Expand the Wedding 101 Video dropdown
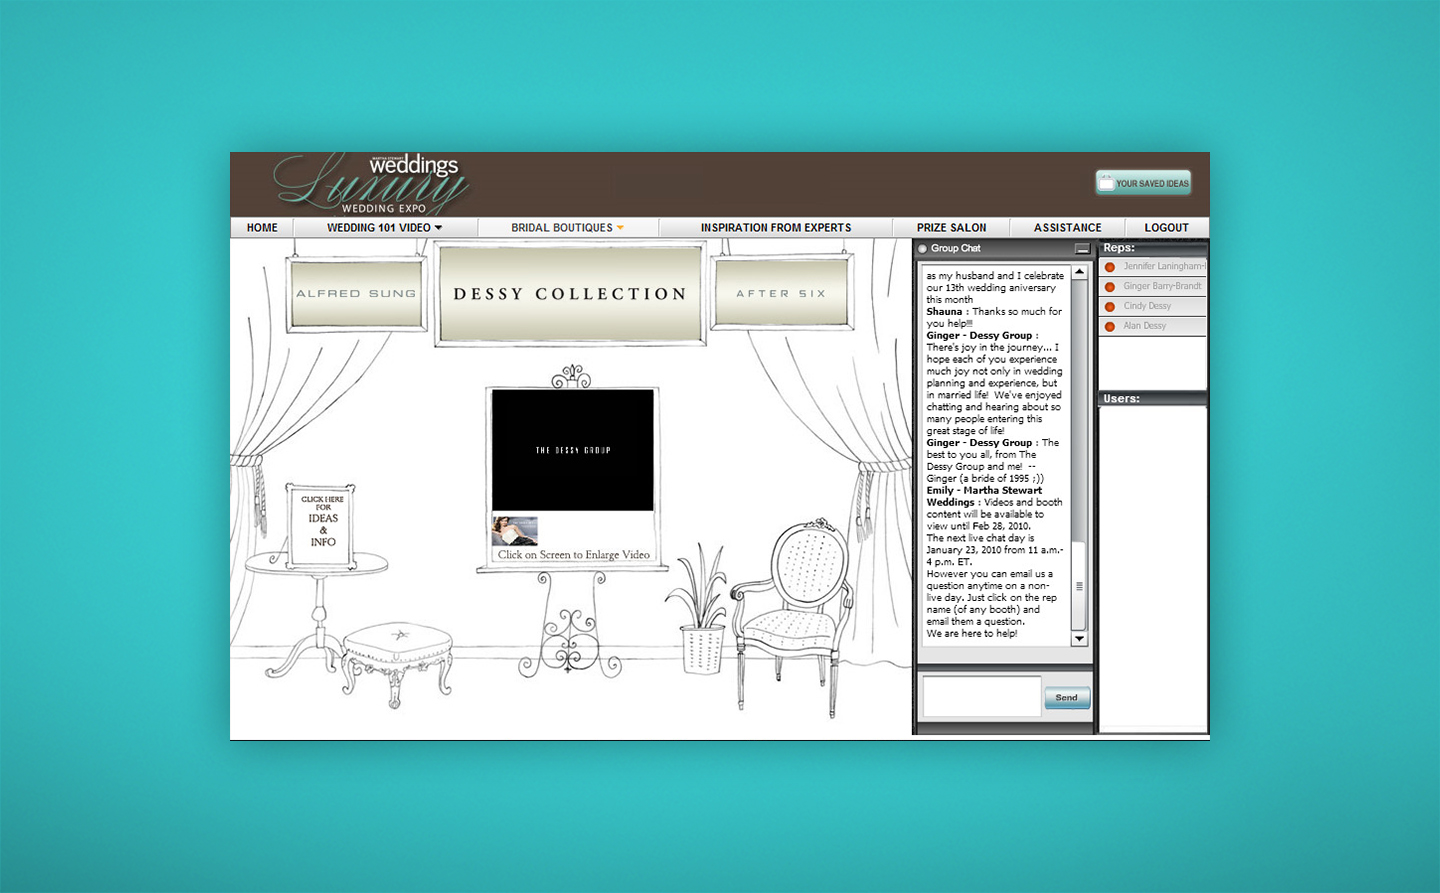Viewport: 1440px width, 893px height. [x=384, y=228]
